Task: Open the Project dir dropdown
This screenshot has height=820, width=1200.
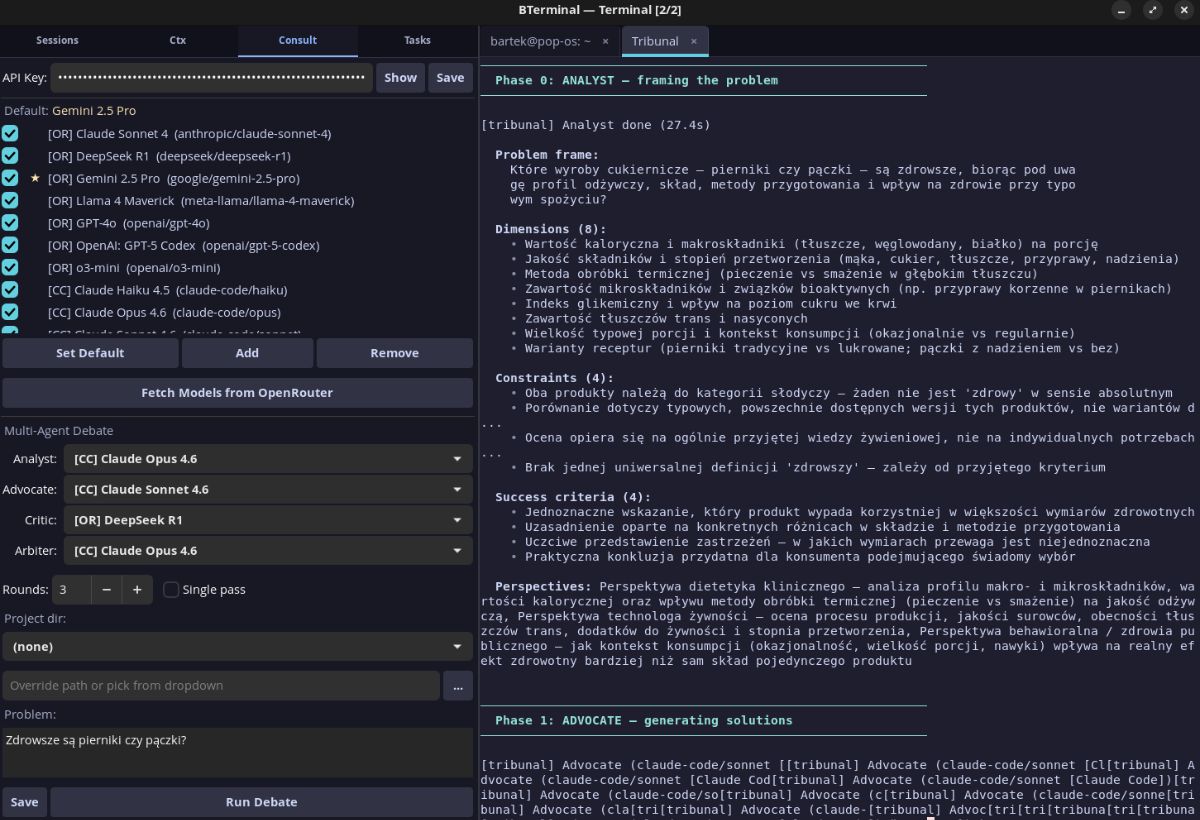Action: point(237,647)
